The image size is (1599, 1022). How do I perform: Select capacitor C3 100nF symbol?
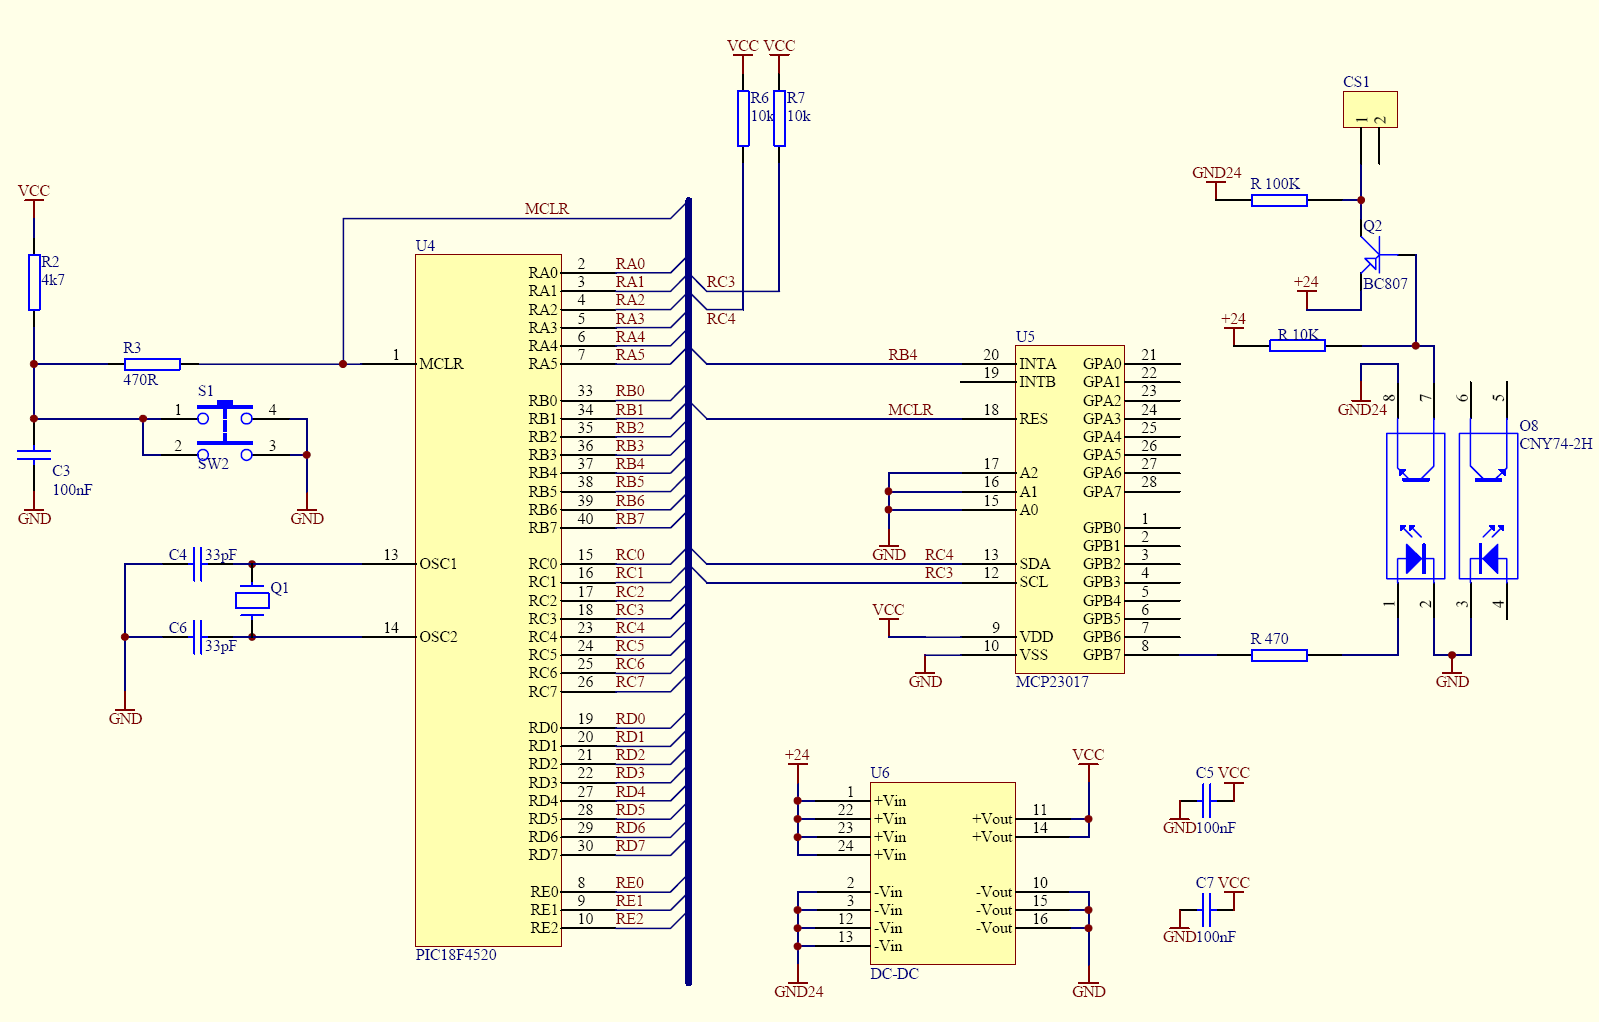[34, 455]
